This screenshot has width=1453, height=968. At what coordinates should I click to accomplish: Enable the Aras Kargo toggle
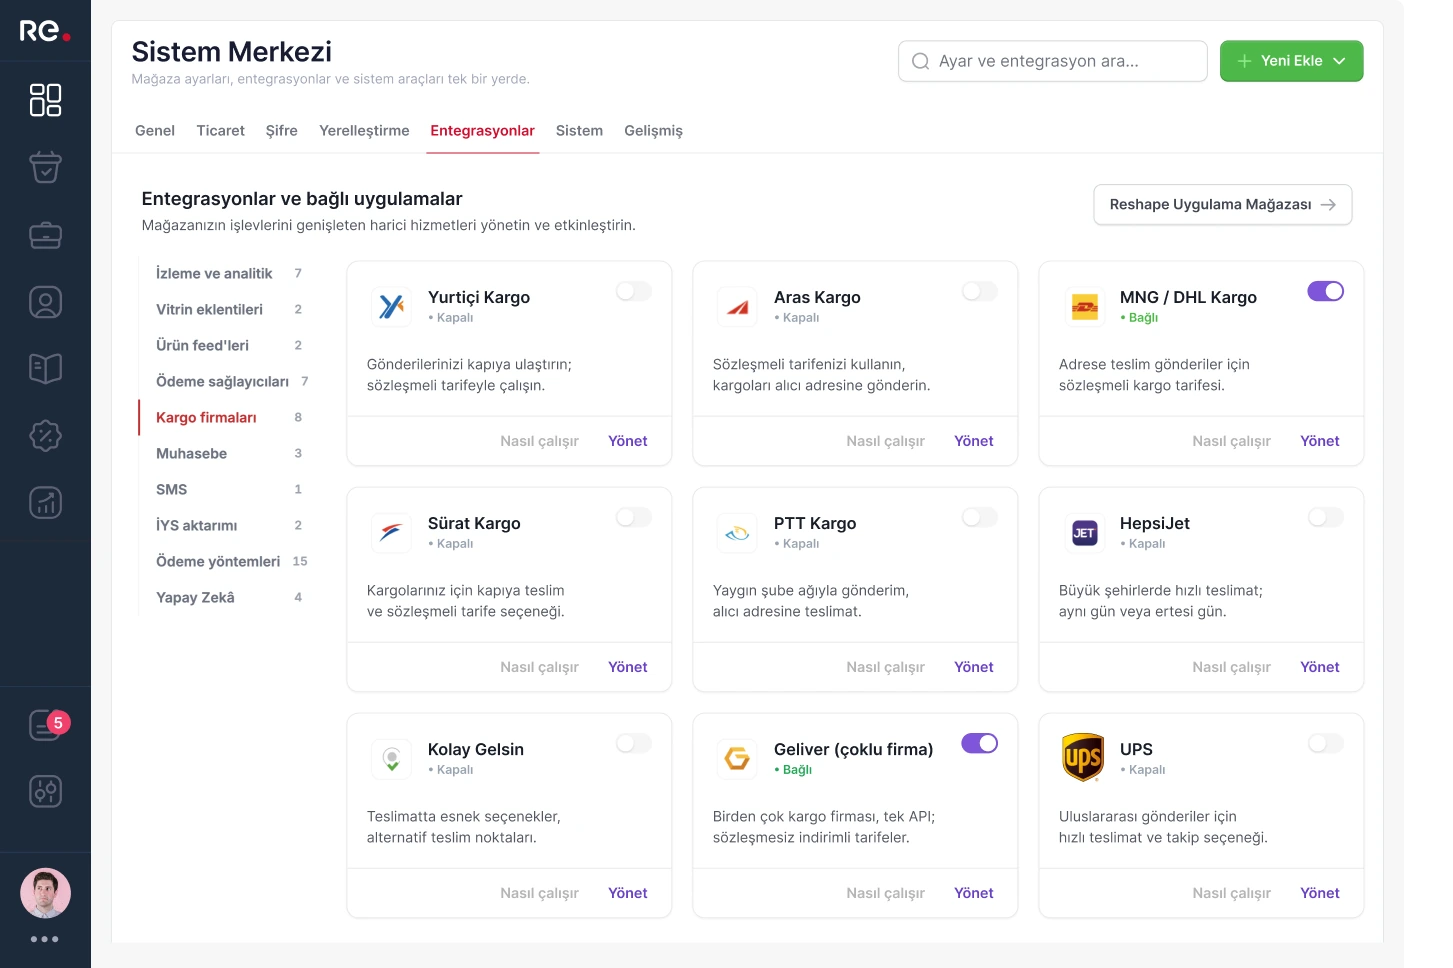[980, 291]
